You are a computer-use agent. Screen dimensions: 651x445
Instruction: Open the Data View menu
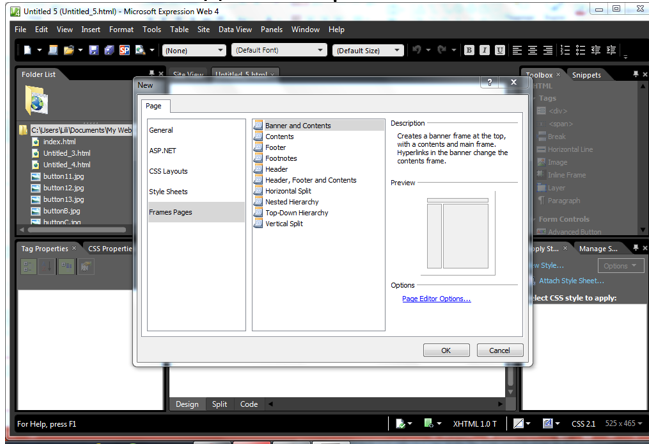tap(235, 29)
